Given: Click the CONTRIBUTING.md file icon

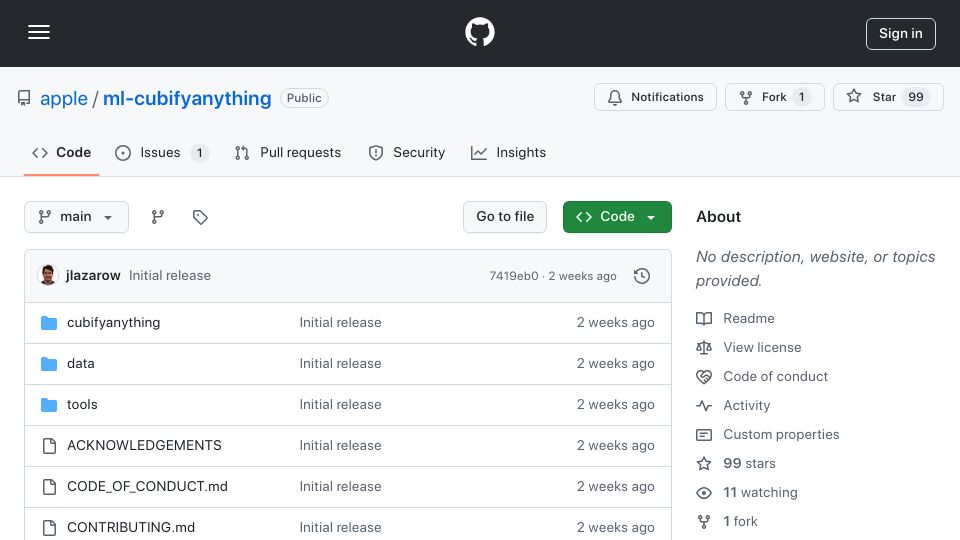Looking at the screenshot, I should [x=50, y=527].
